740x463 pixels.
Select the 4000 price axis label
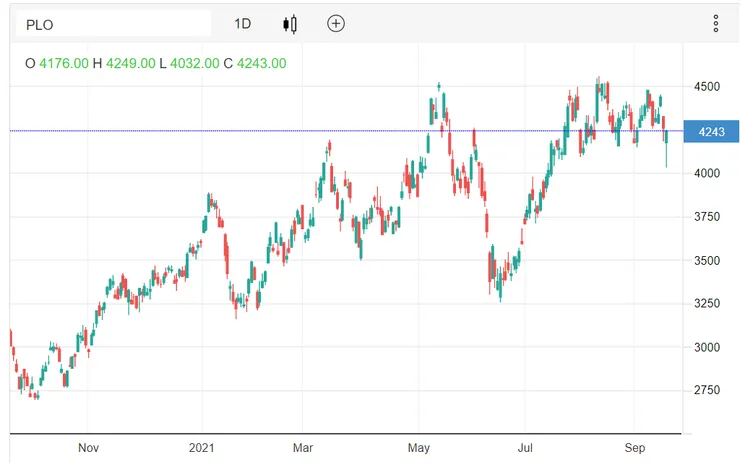point(706,173)
